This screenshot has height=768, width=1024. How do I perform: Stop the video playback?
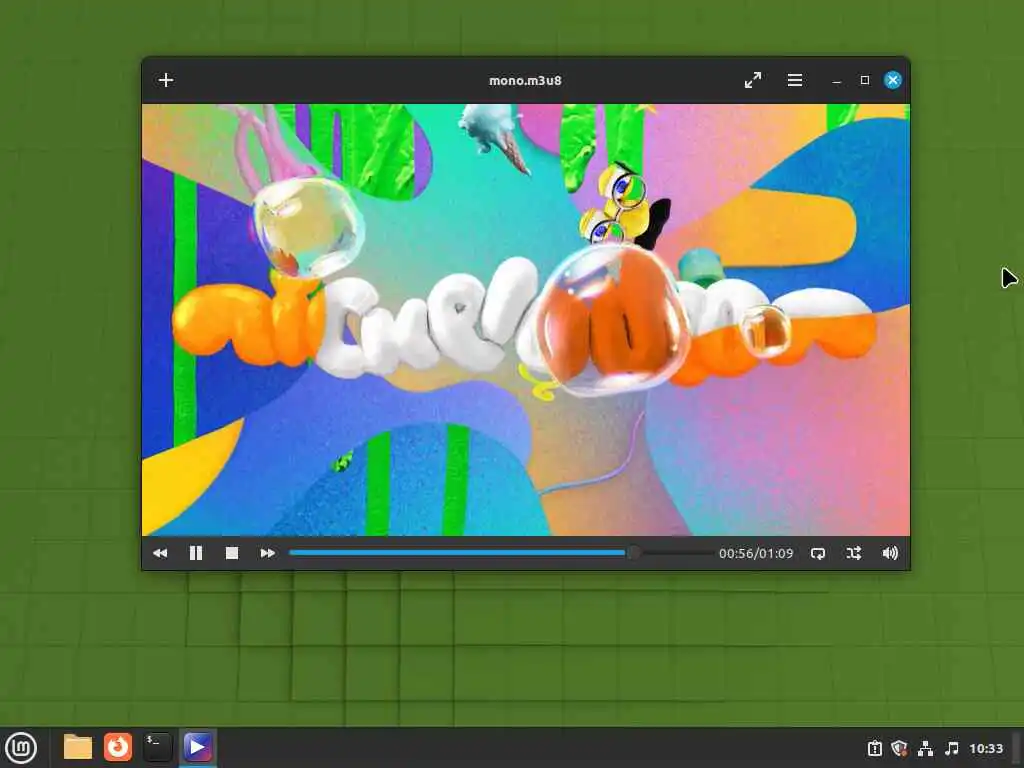[x=232, y=553]
